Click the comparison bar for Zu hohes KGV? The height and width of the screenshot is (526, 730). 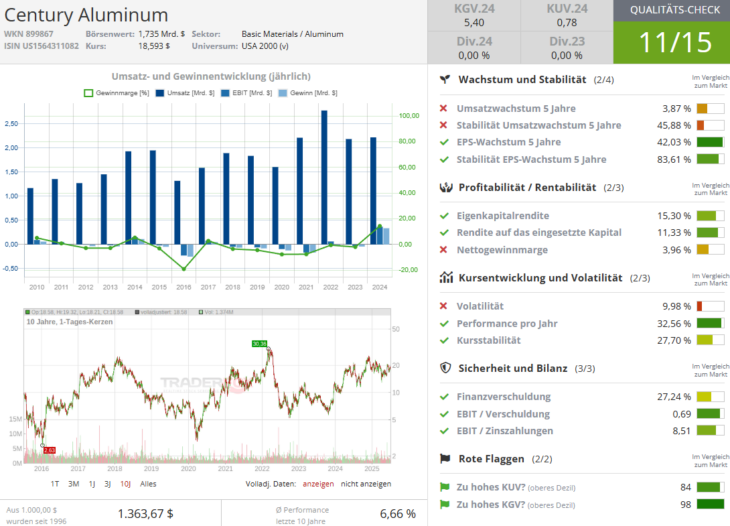(x=710, y=504)
